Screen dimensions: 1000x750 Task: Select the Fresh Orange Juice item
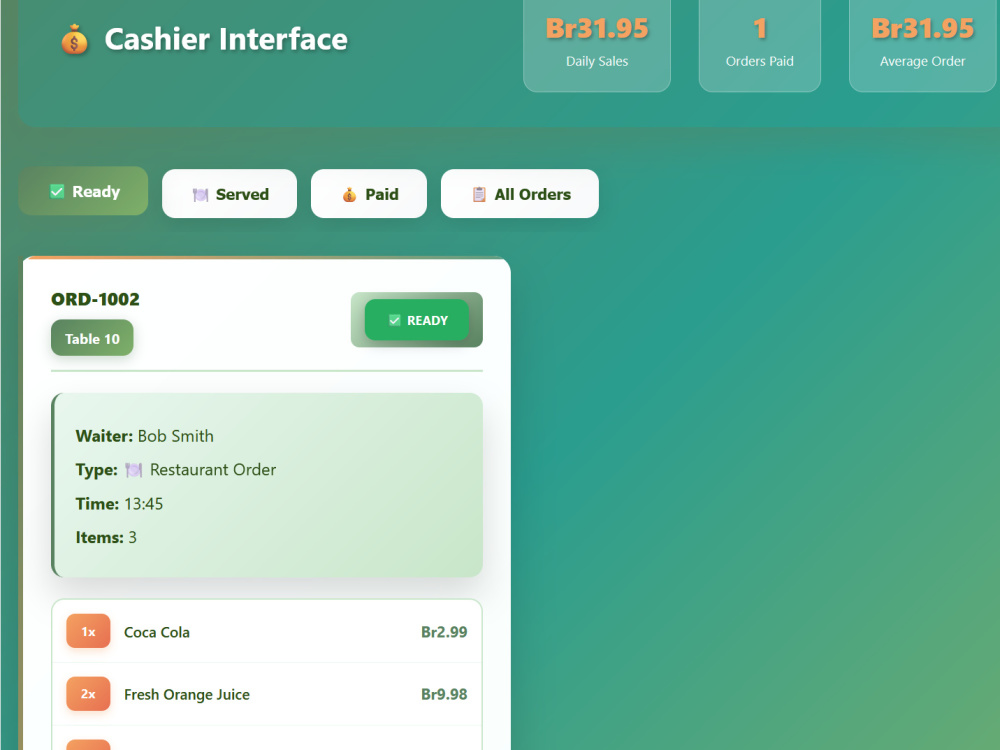(x=267, y=694)
